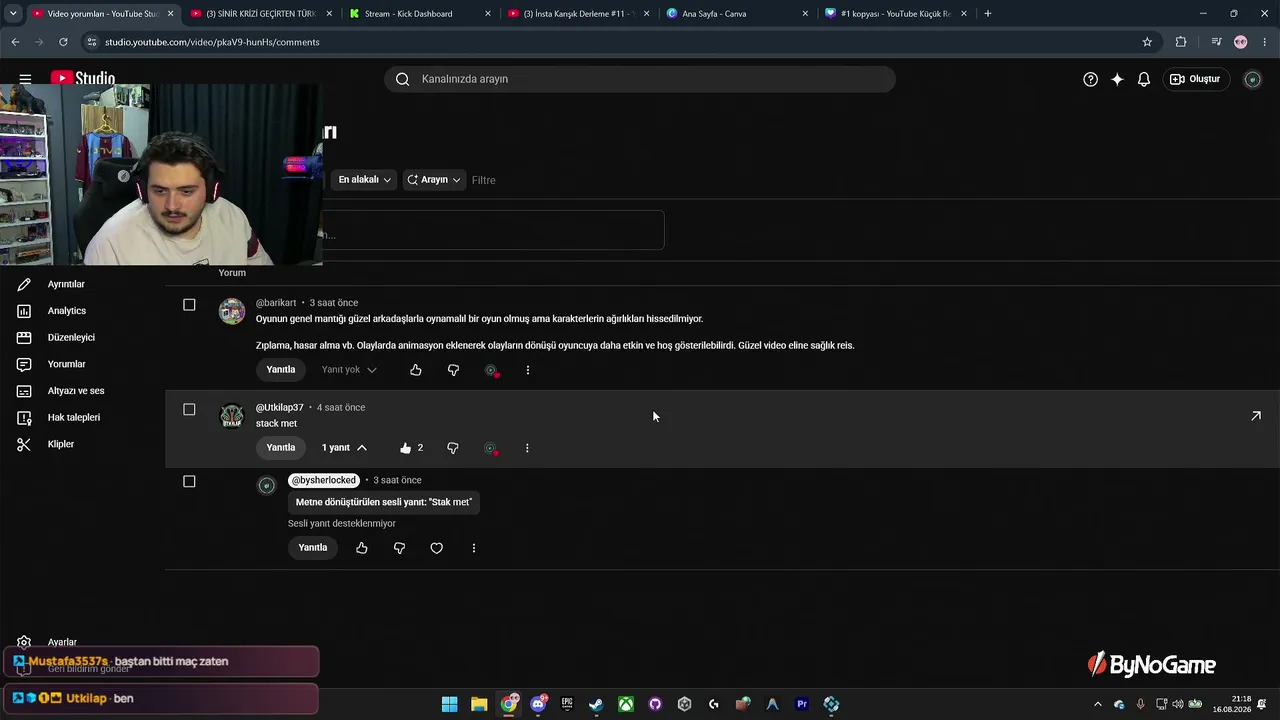
Task: Heart the @barikart comment
Action: 491,370
